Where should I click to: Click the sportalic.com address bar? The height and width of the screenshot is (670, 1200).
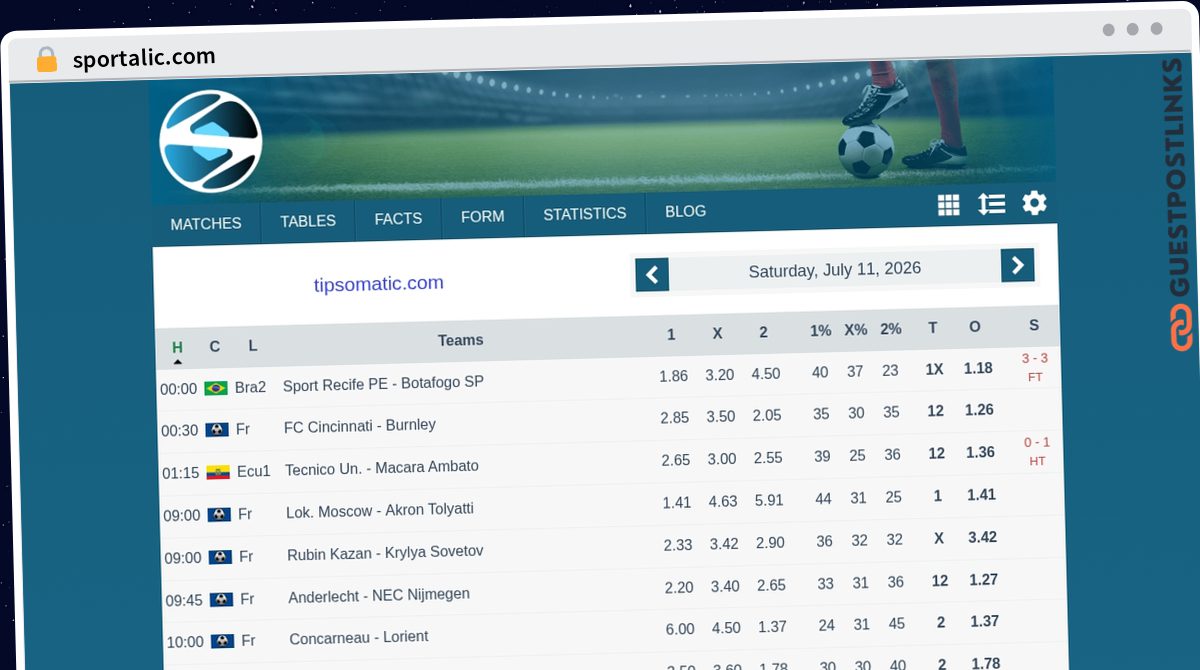pyautogui.click(x=144, y=58)
